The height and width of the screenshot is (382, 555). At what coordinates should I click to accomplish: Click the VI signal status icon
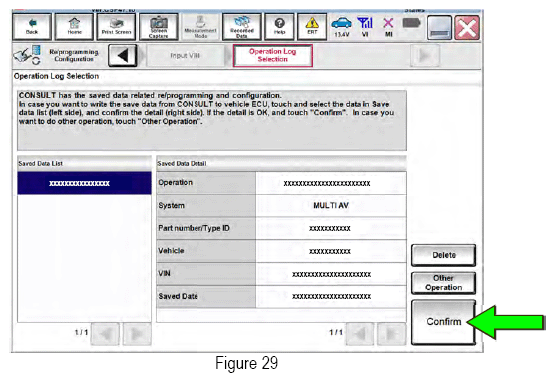pyautogui.click(x=365, y=27)
